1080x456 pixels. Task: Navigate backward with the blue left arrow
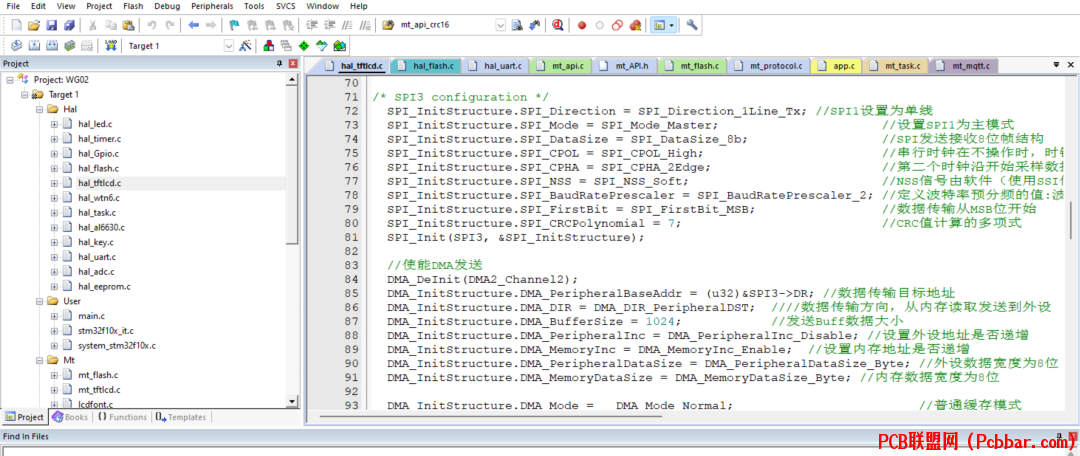pyautogui.click(x=194, y=25)
